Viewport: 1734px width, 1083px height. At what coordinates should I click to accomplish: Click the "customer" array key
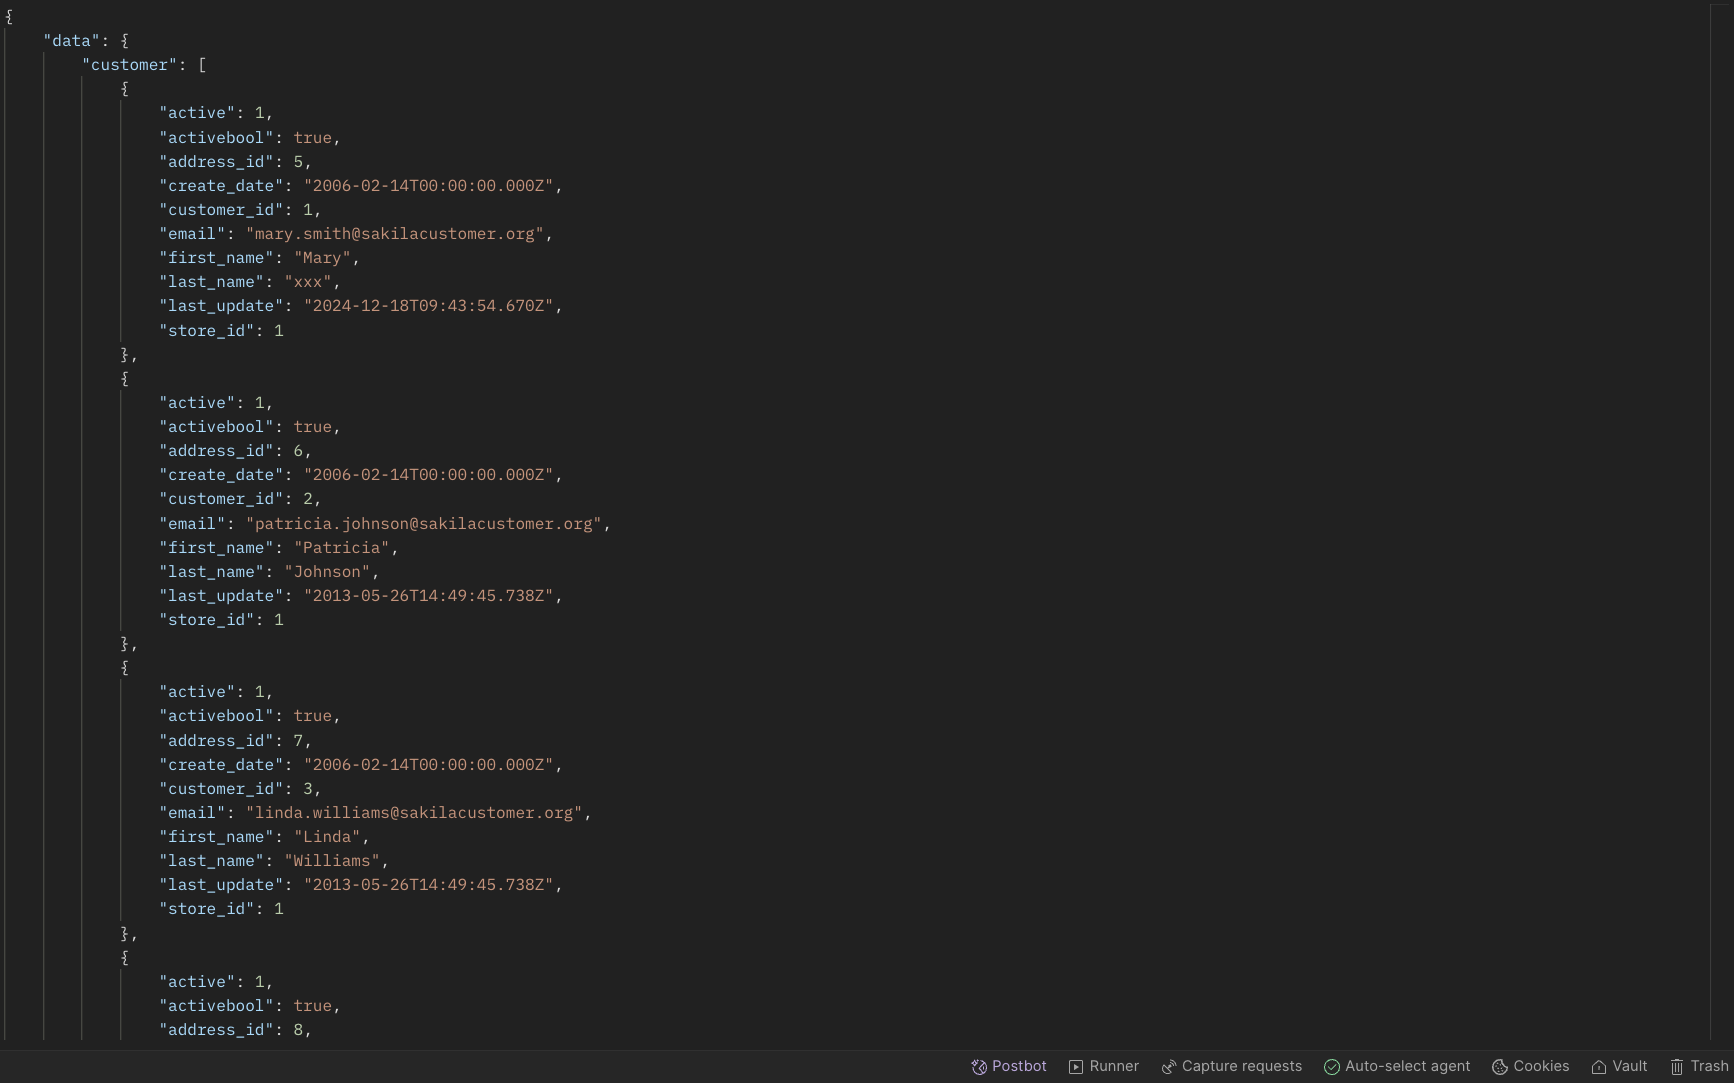click(129, 65)
